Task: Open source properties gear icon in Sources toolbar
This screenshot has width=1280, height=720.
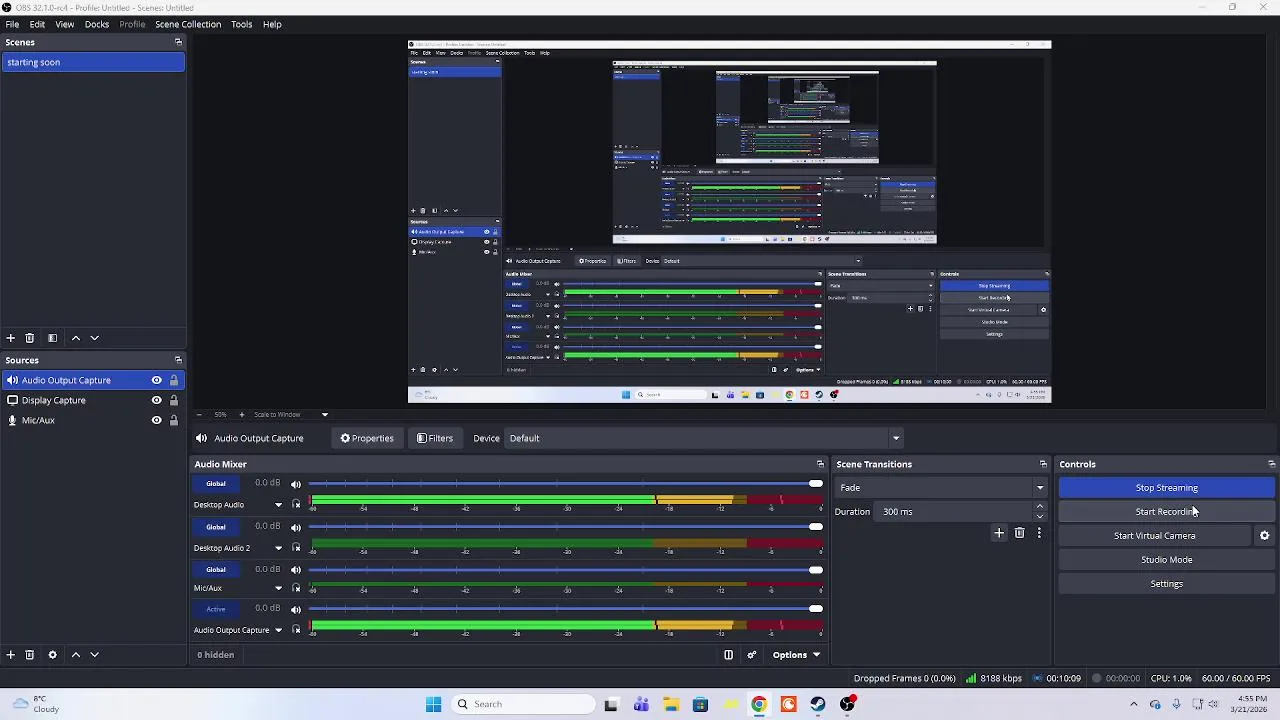Action: [x=52, y=655]
